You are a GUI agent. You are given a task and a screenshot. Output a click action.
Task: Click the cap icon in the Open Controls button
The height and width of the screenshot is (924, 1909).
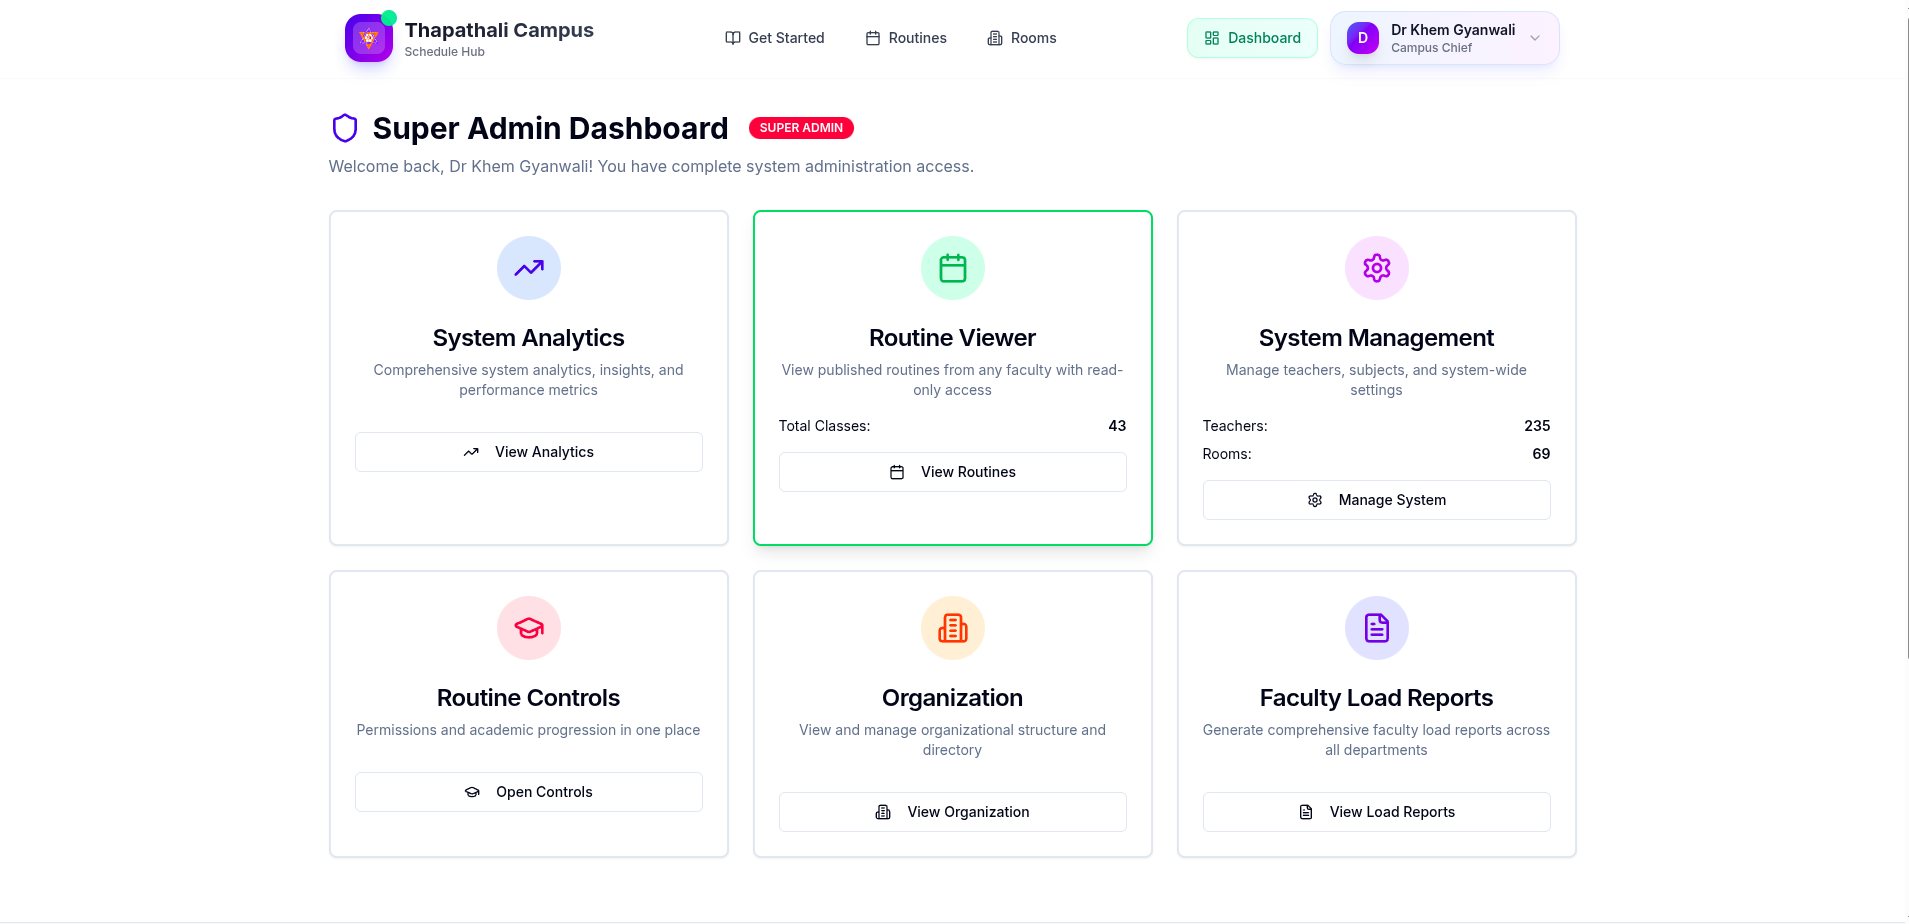click(x=472, y=792)
